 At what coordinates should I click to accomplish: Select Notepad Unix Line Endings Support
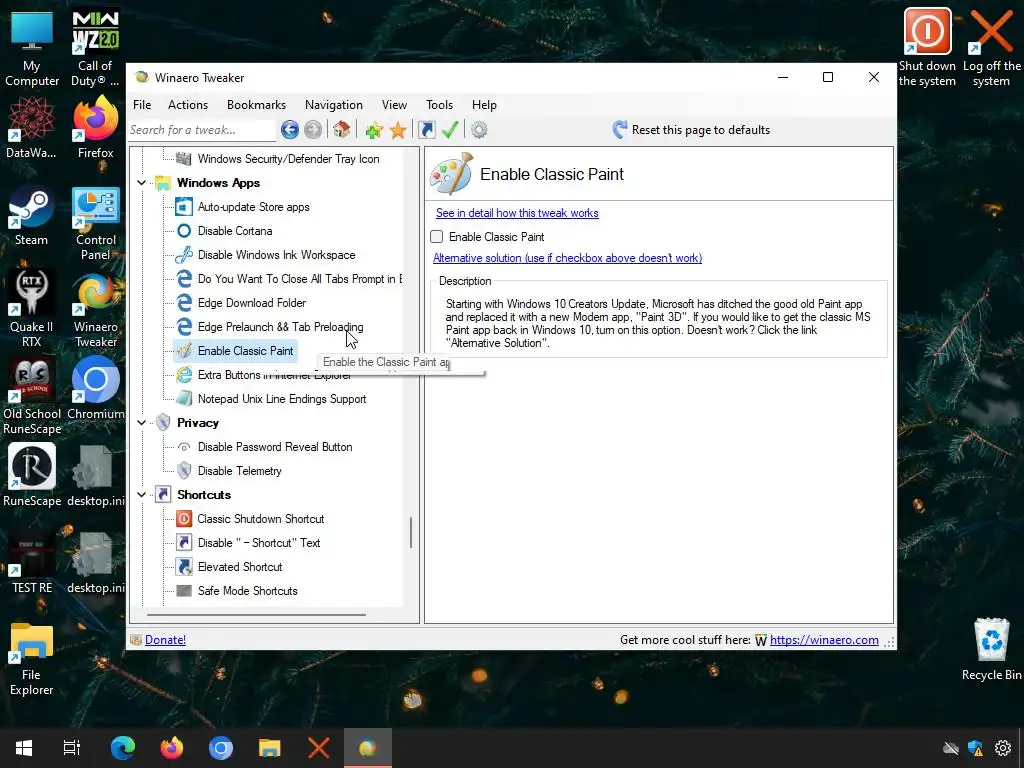pos(281,399)
